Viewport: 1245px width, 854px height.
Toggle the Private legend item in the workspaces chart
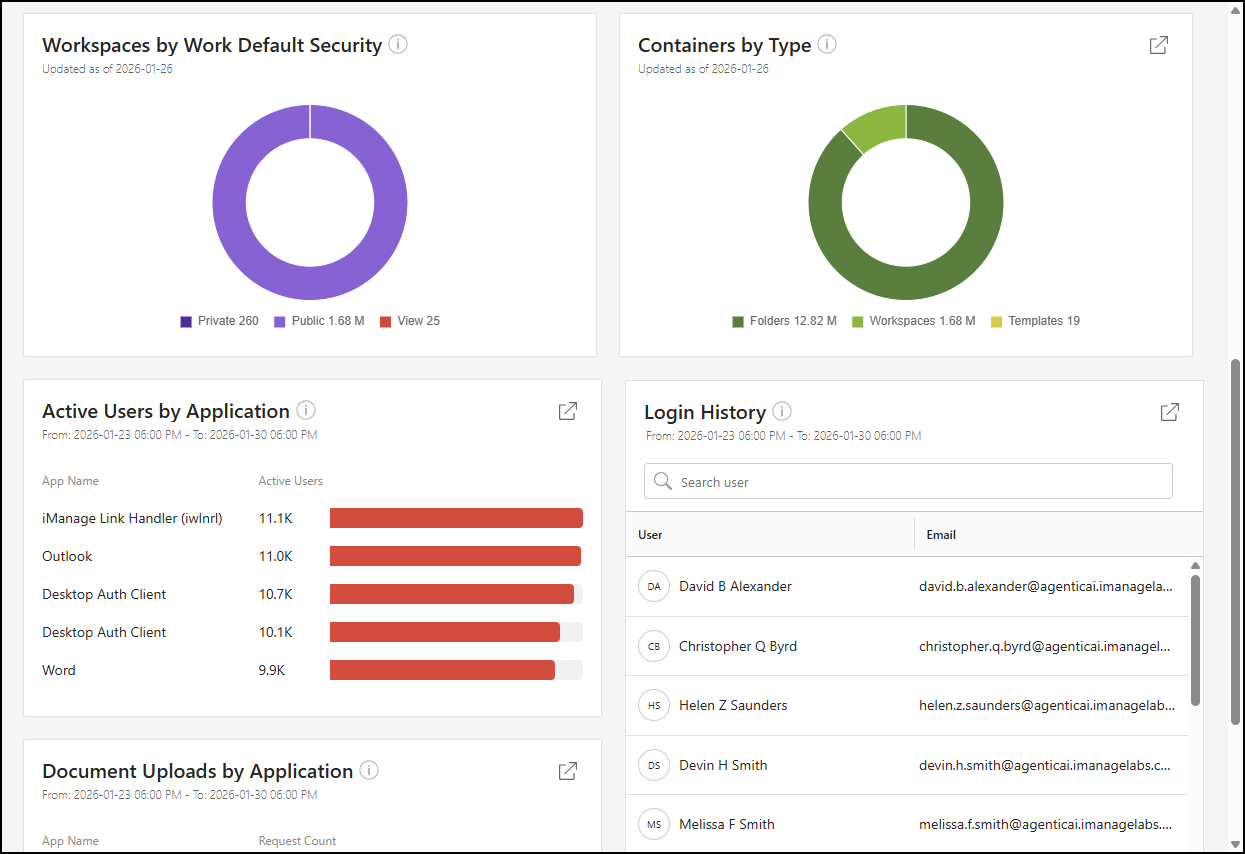[219, 321]
